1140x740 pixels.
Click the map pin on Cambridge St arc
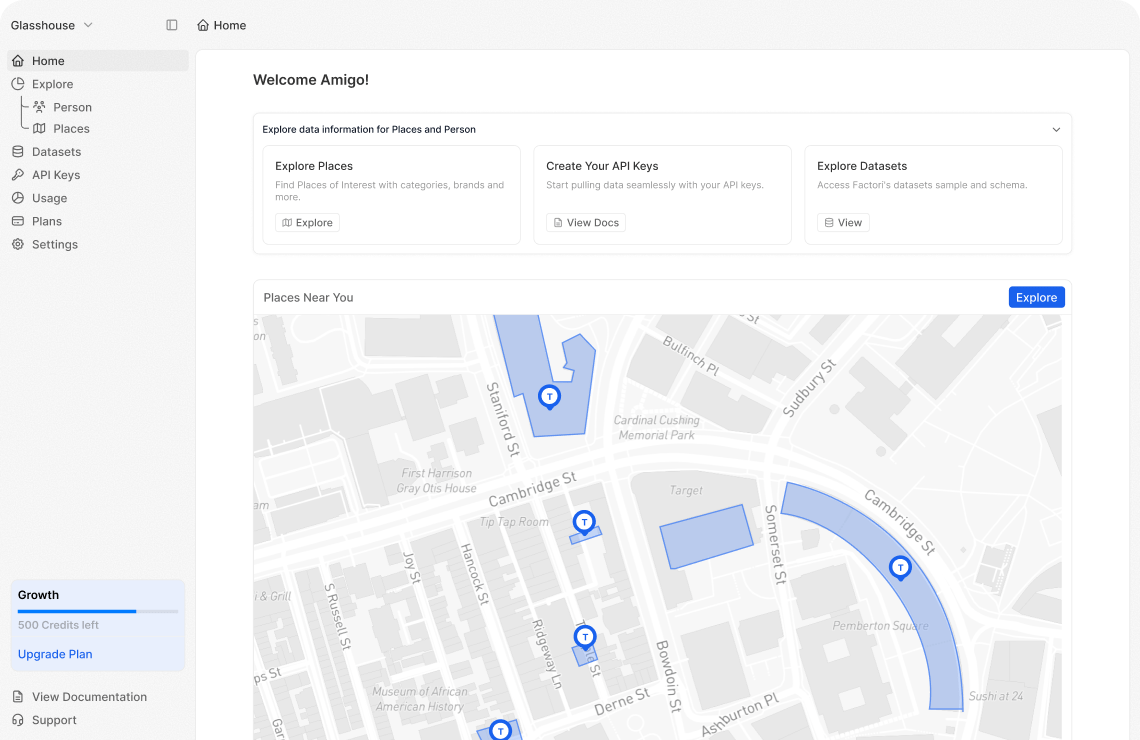pyautogui.click(x=900, y=568)
